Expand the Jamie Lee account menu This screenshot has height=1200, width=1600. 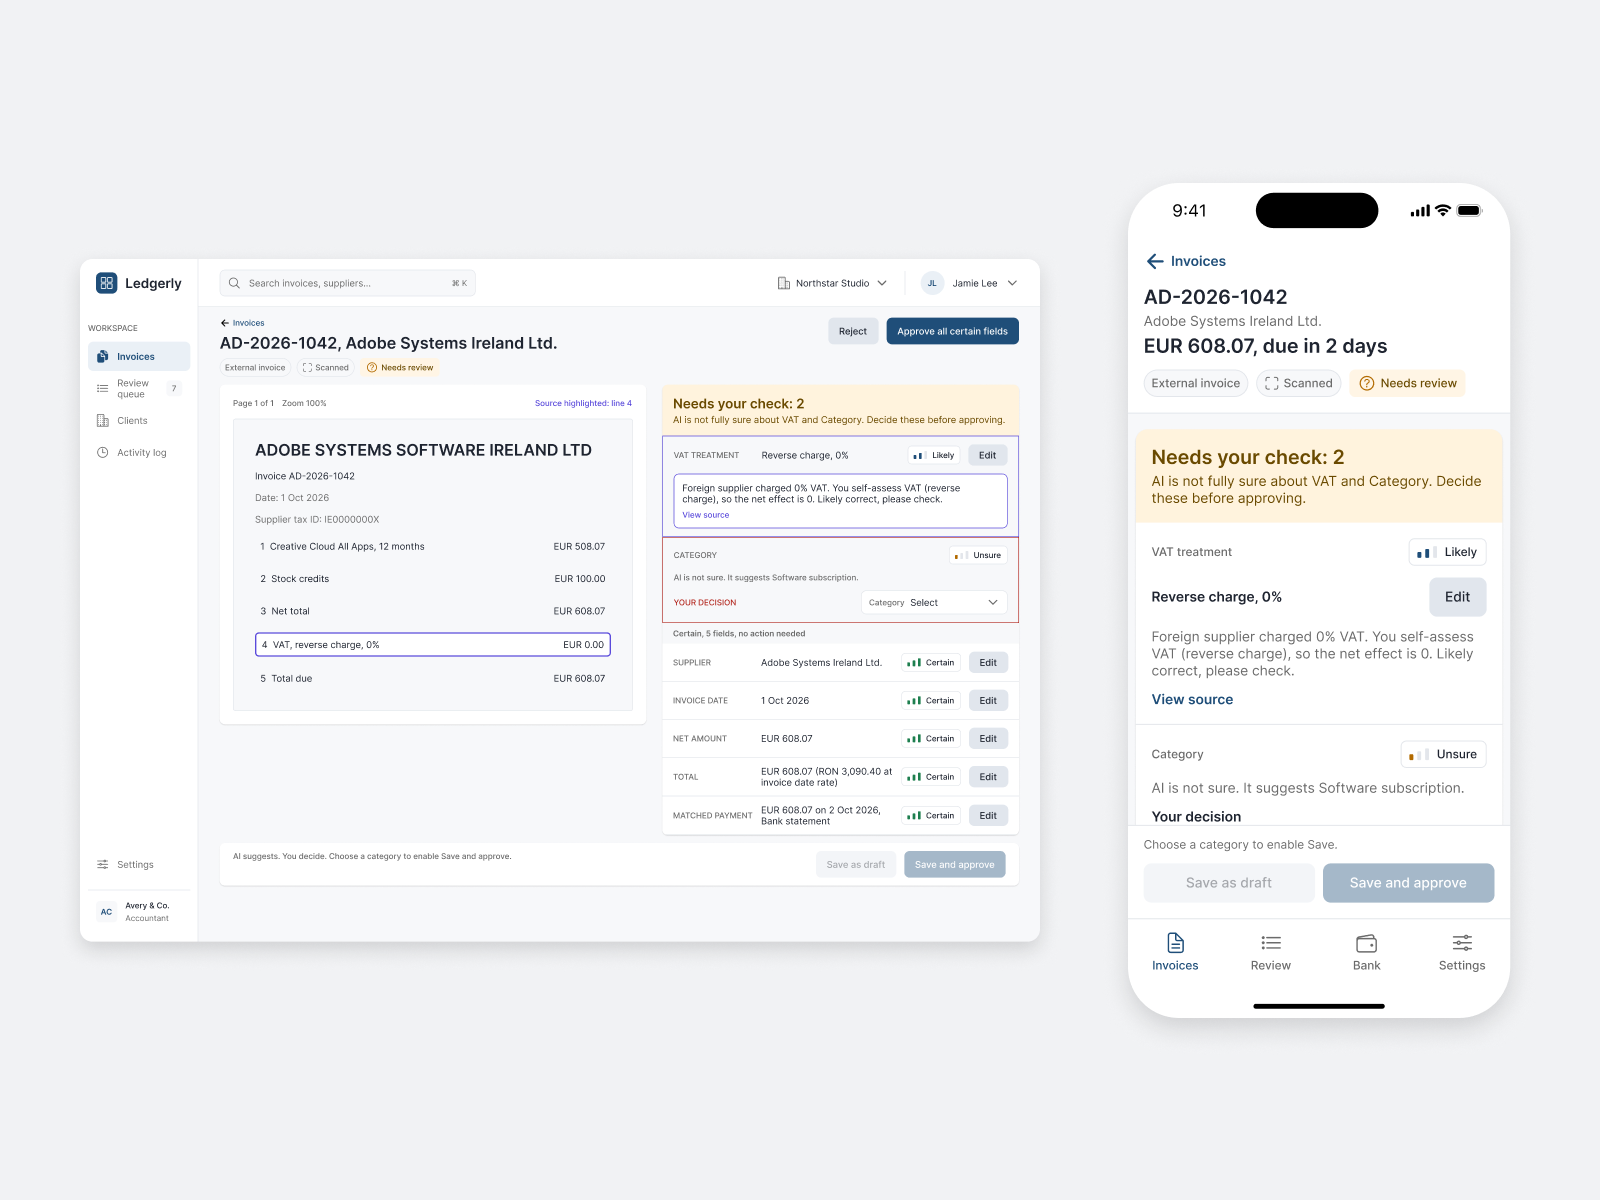[1012, 283]
